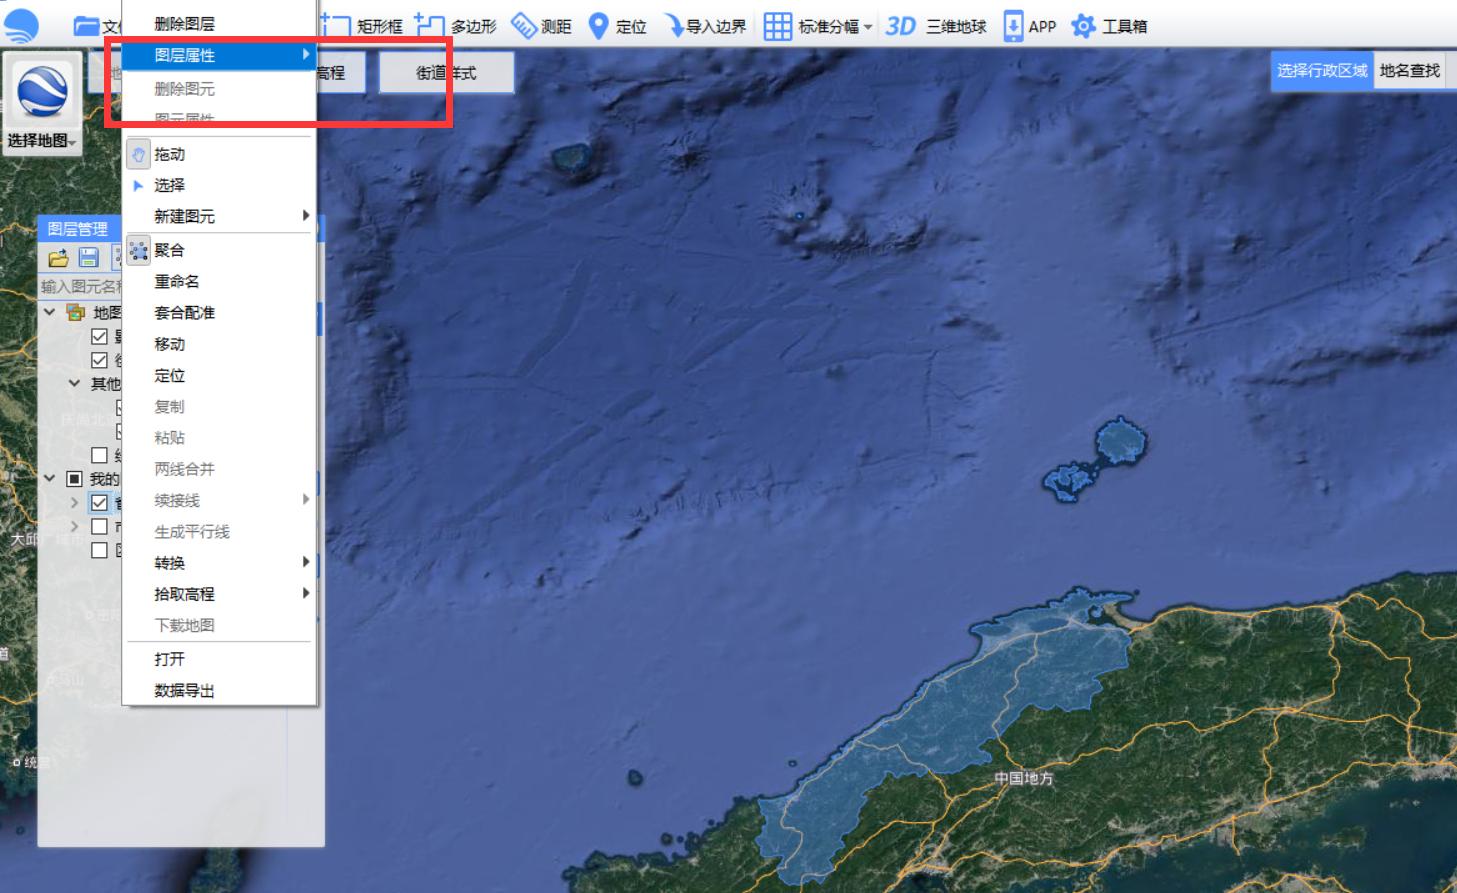Click the 地名查找 button
Image resolution: width=1457 pixels, height=893 pixels.
click(x=1409, y=70)
